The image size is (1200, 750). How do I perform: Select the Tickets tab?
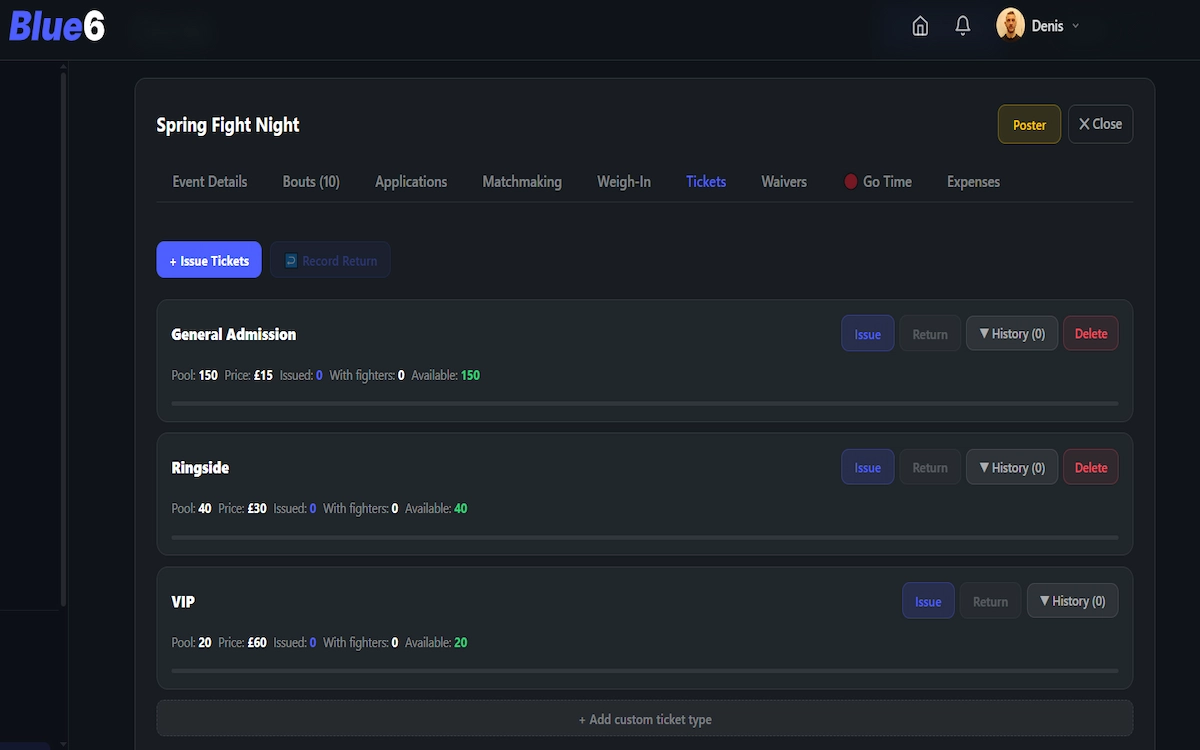pos(706,181)
